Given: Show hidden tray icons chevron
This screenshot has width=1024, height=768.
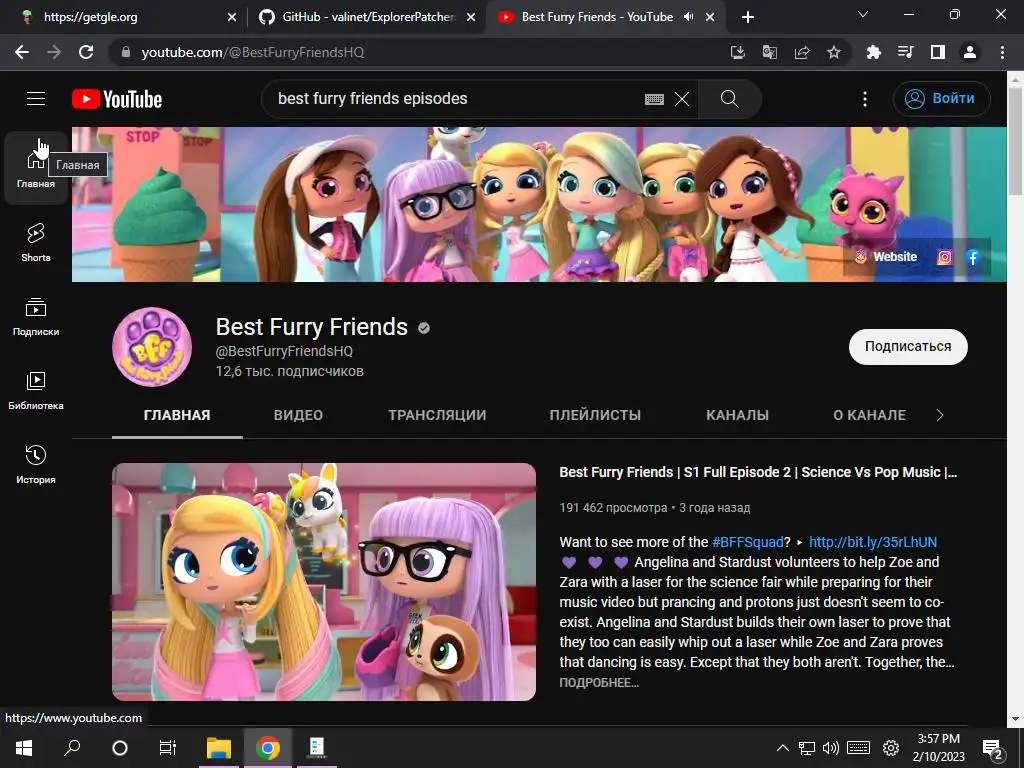Looking at the screenshot, I should coord(782,748).
